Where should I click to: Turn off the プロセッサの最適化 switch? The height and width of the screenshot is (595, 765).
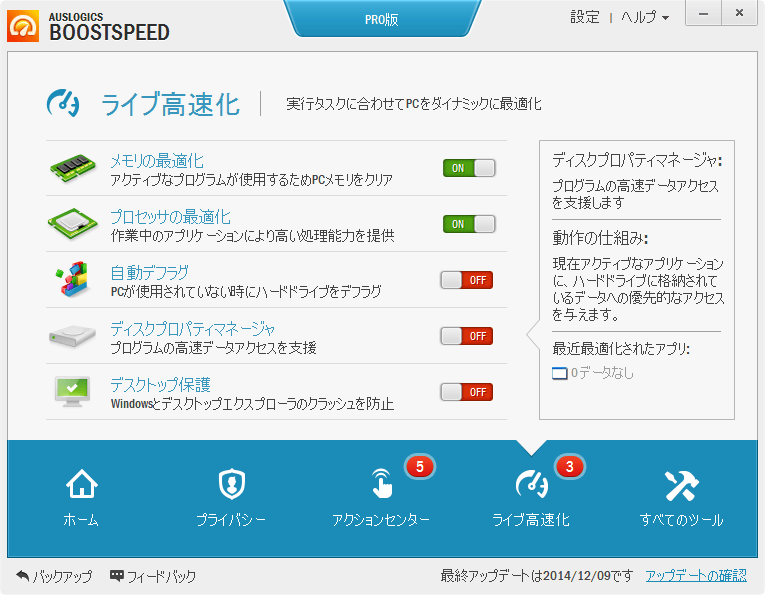point(469,224)
